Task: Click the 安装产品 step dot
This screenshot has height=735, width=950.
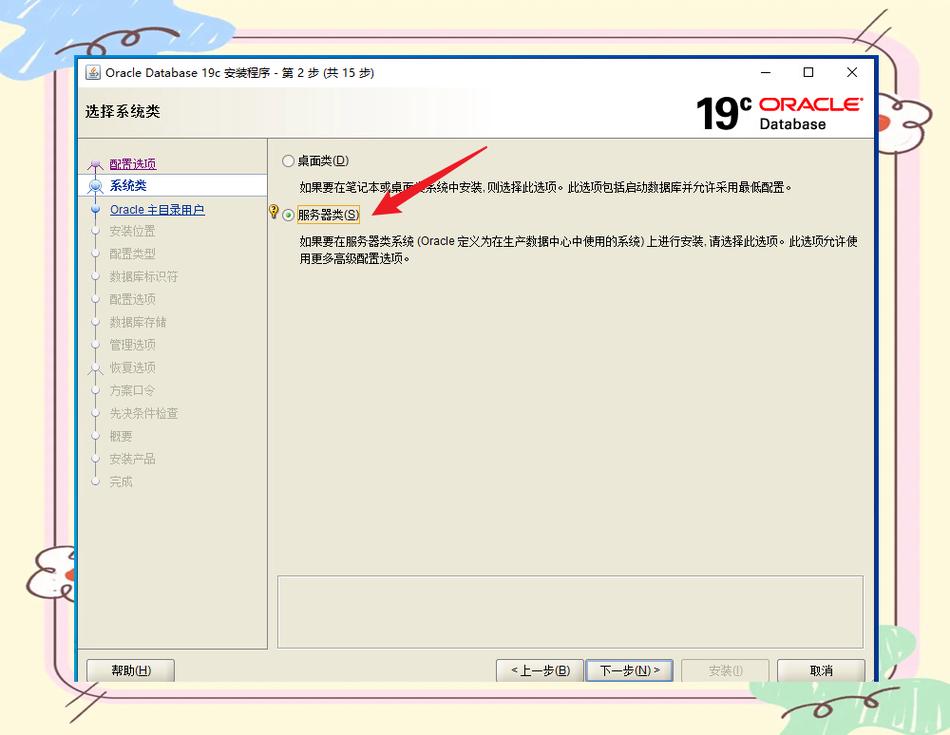Action: [x=97, y=458]
